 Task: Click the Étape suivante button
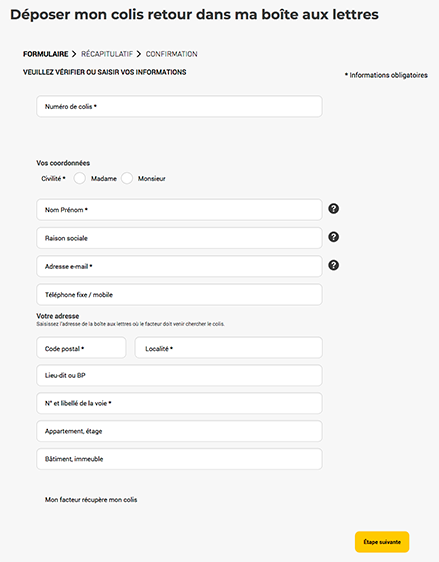382,542
